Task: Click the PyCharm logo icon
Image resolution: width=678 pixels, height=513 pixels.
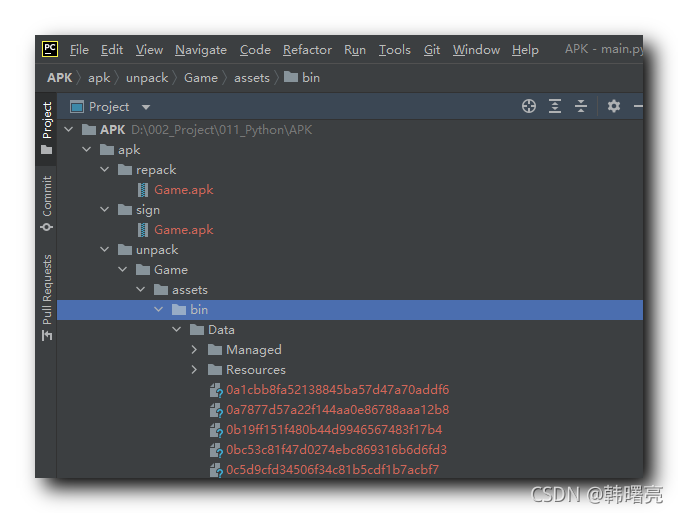Action: click(x=50, y=49)
